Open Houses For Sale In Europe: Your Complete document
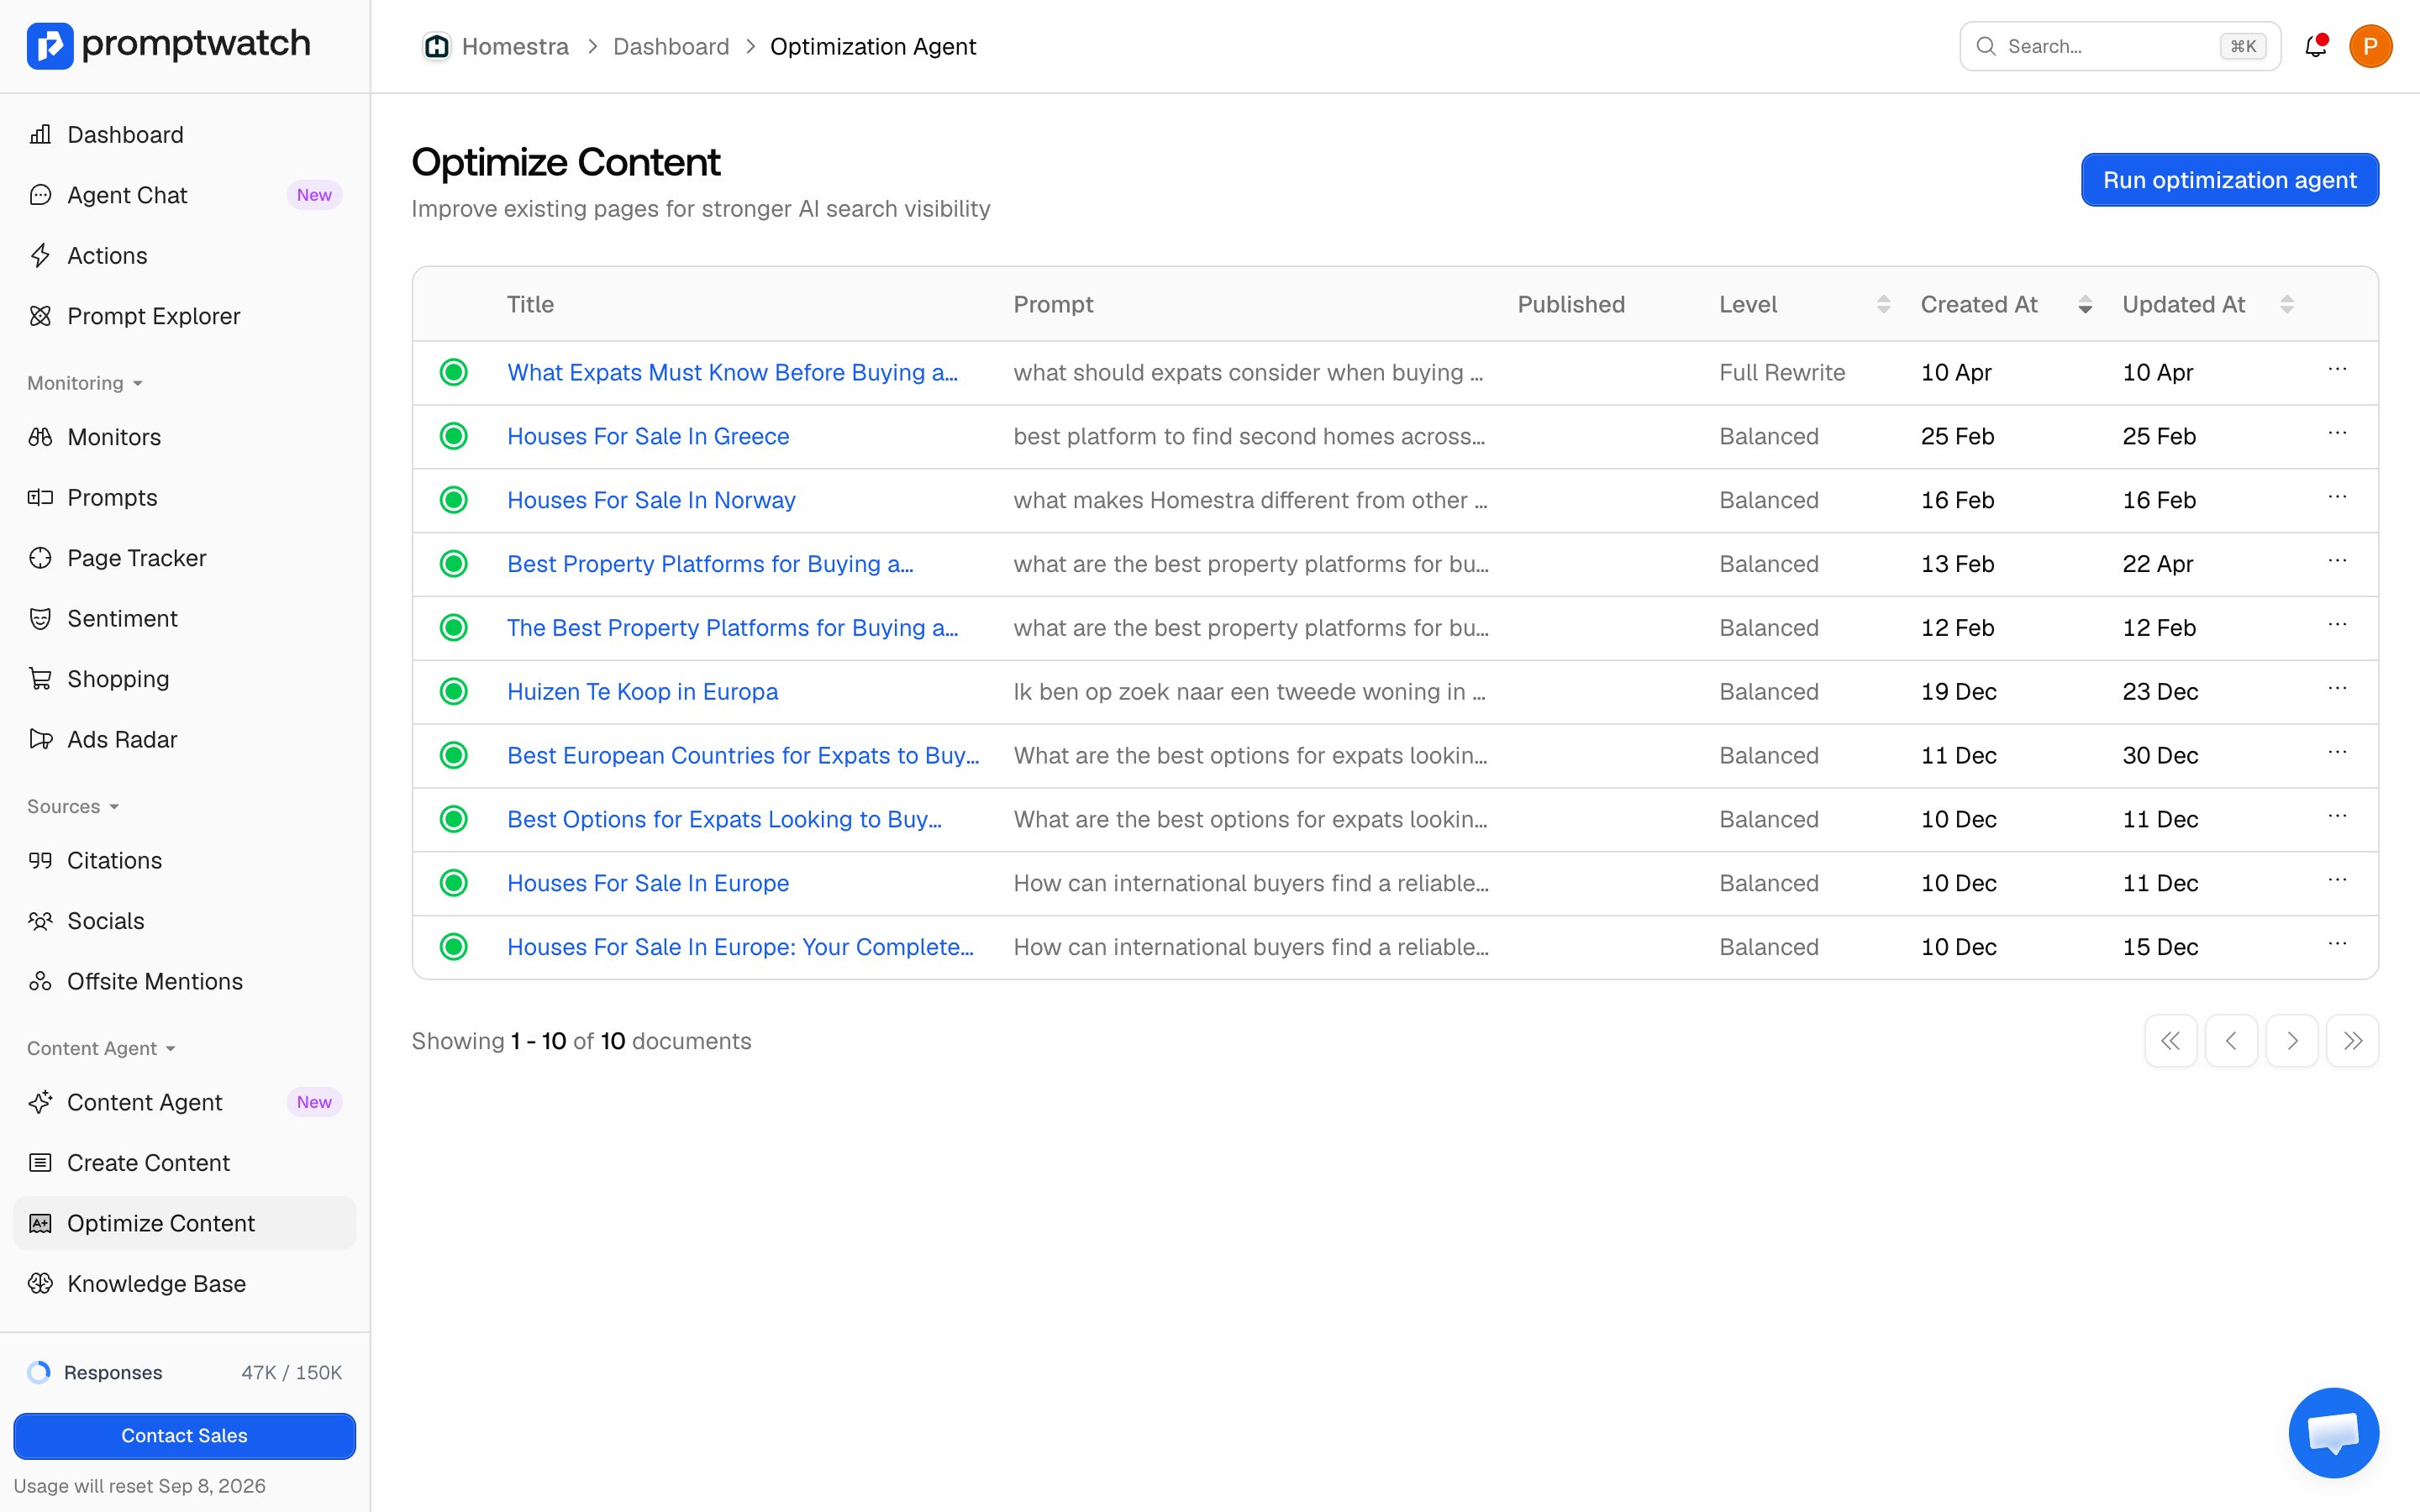 click(x=740, y=947)
